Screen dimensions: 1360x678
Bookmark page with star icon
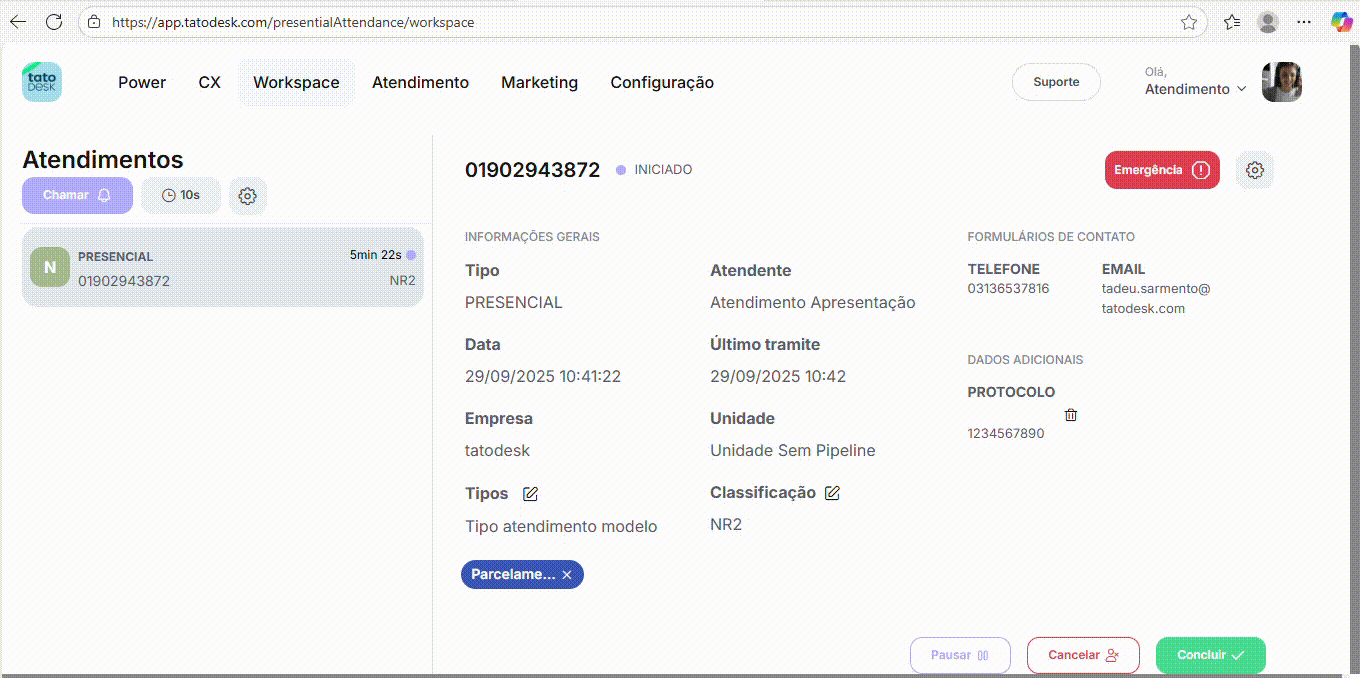(1188, 22)
